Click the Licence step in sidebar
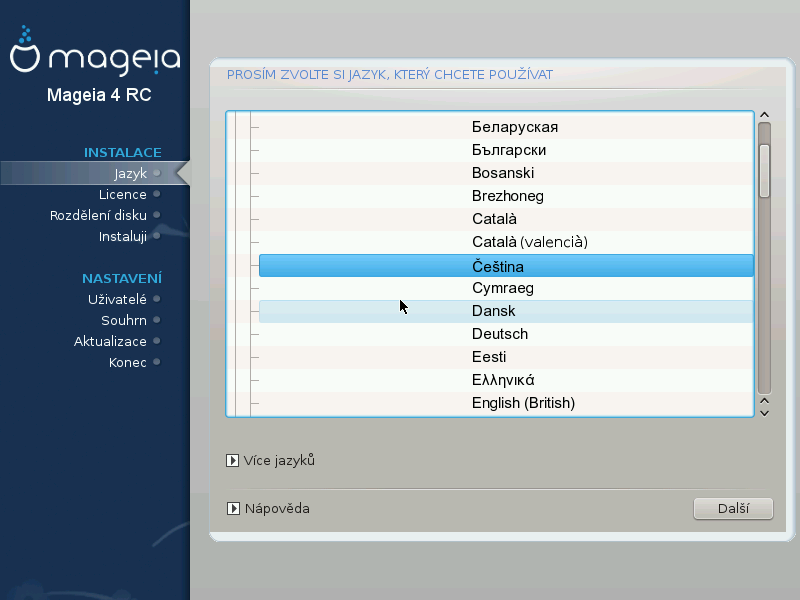This screenshot has width=800, height=600. coord(123,194)
